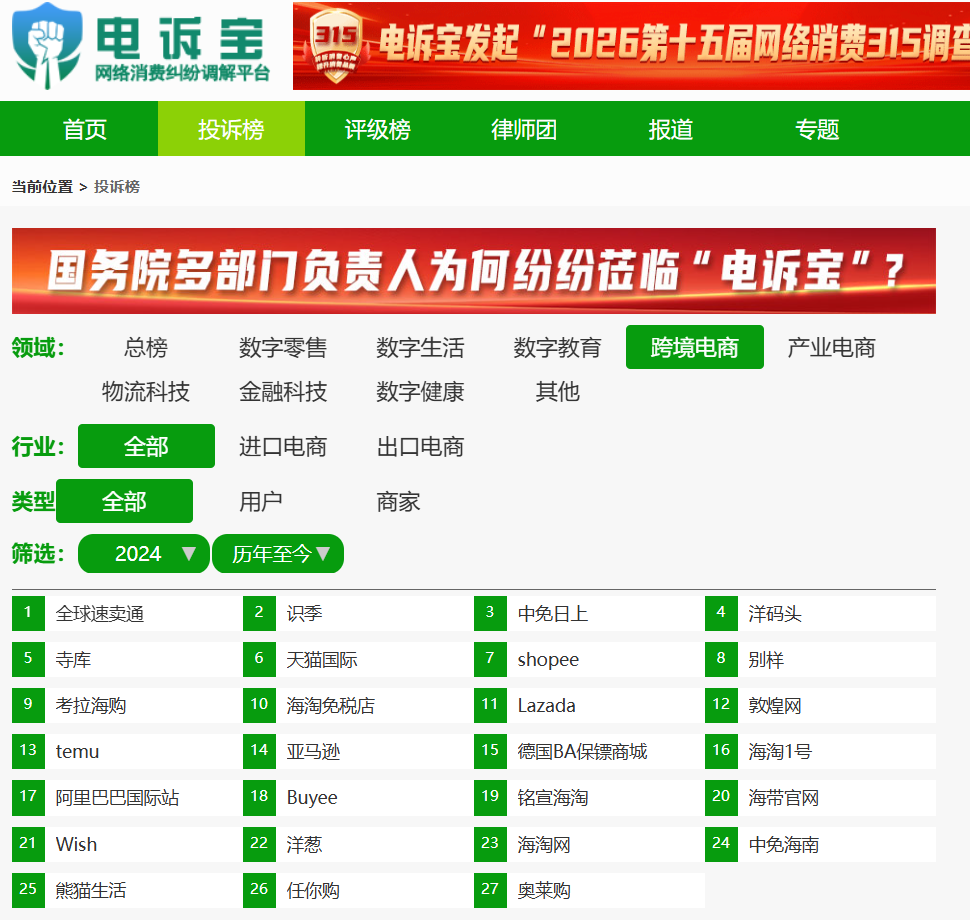Screen dimensions: 970x920
Task: Open rank 14 亚马逊
Action: [358, 752]
